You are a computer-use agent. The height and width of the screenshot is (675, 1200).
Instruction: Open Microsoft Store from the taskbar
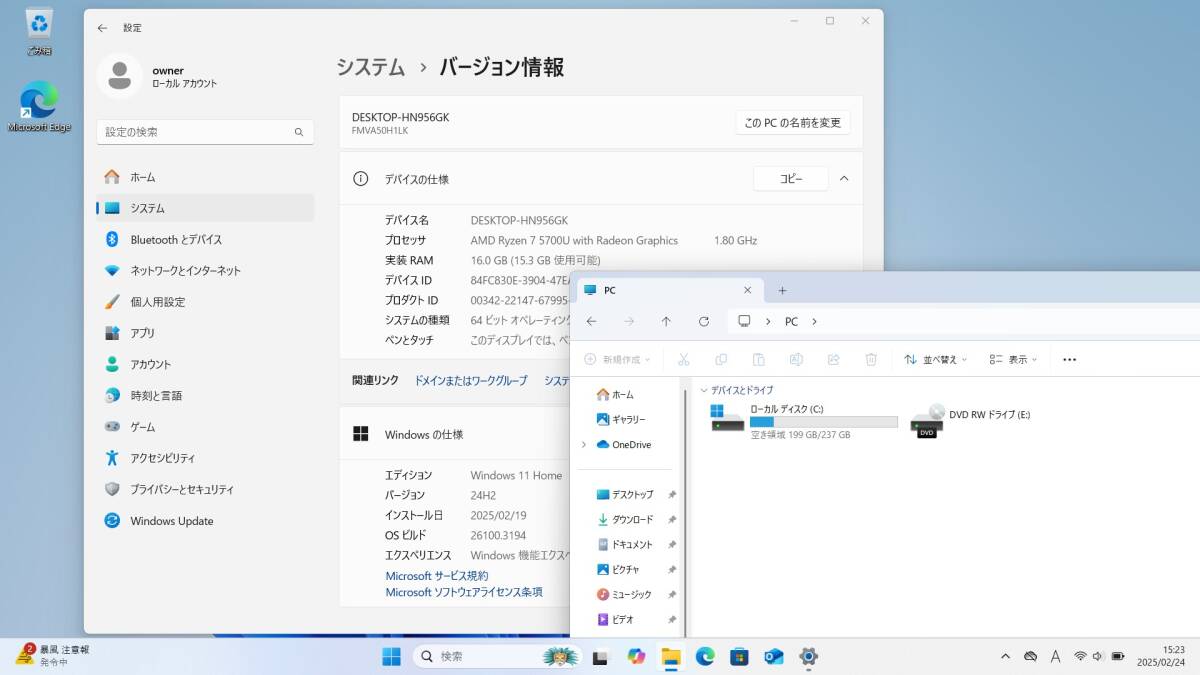pos(739,656)
